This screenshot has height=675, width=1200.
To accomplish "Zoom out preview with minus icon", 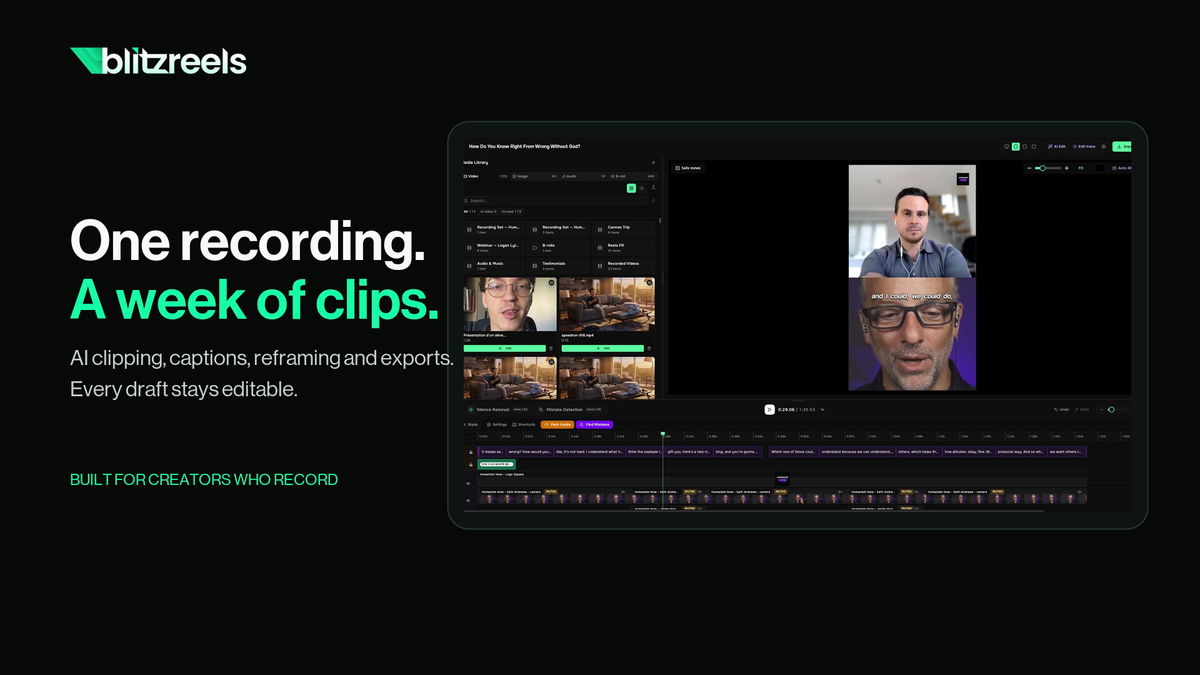I will (1029, 168).
